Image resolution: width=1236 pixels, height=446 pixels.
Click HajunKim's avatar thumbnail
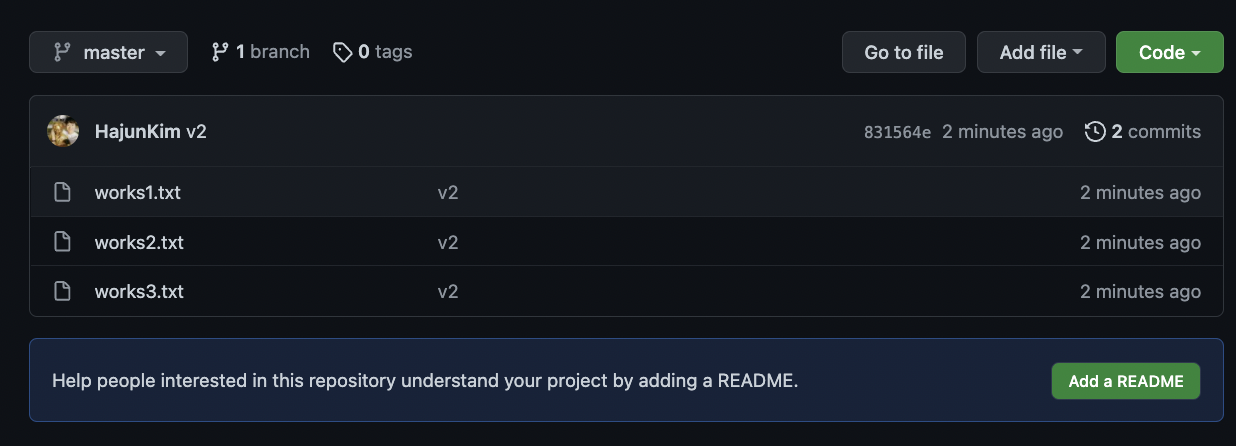[63, 132]
